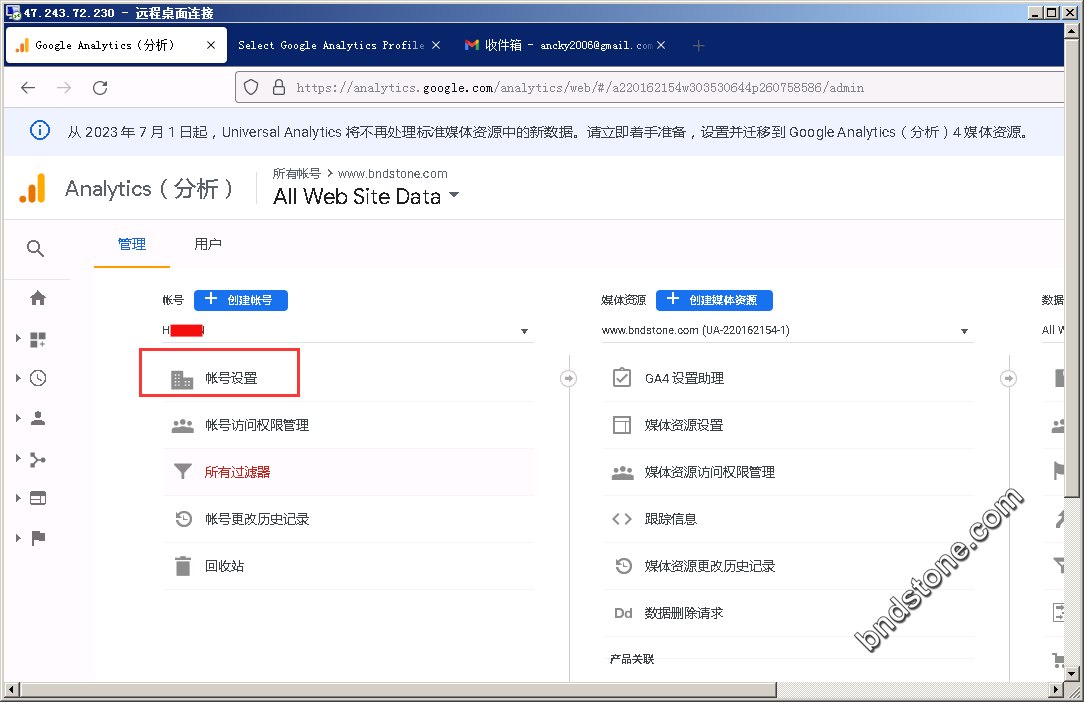Click the people icon beside 帐号访问权限管理
The width and height of the screenshot is (1084, 702).
183,425
